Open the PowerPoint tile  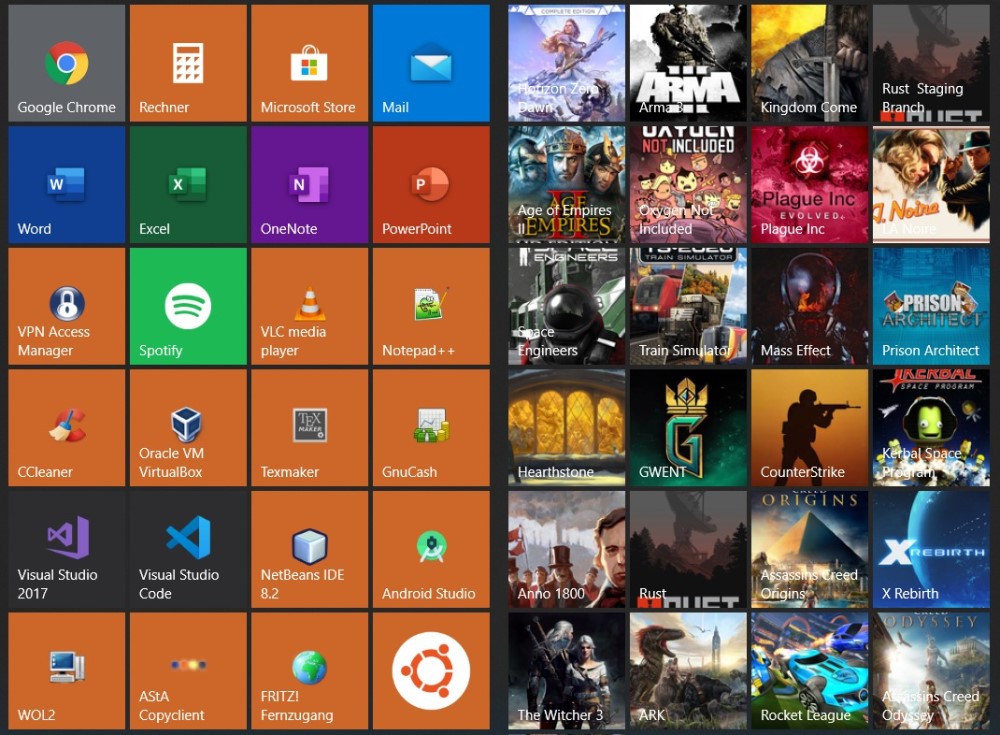point(431,184)
